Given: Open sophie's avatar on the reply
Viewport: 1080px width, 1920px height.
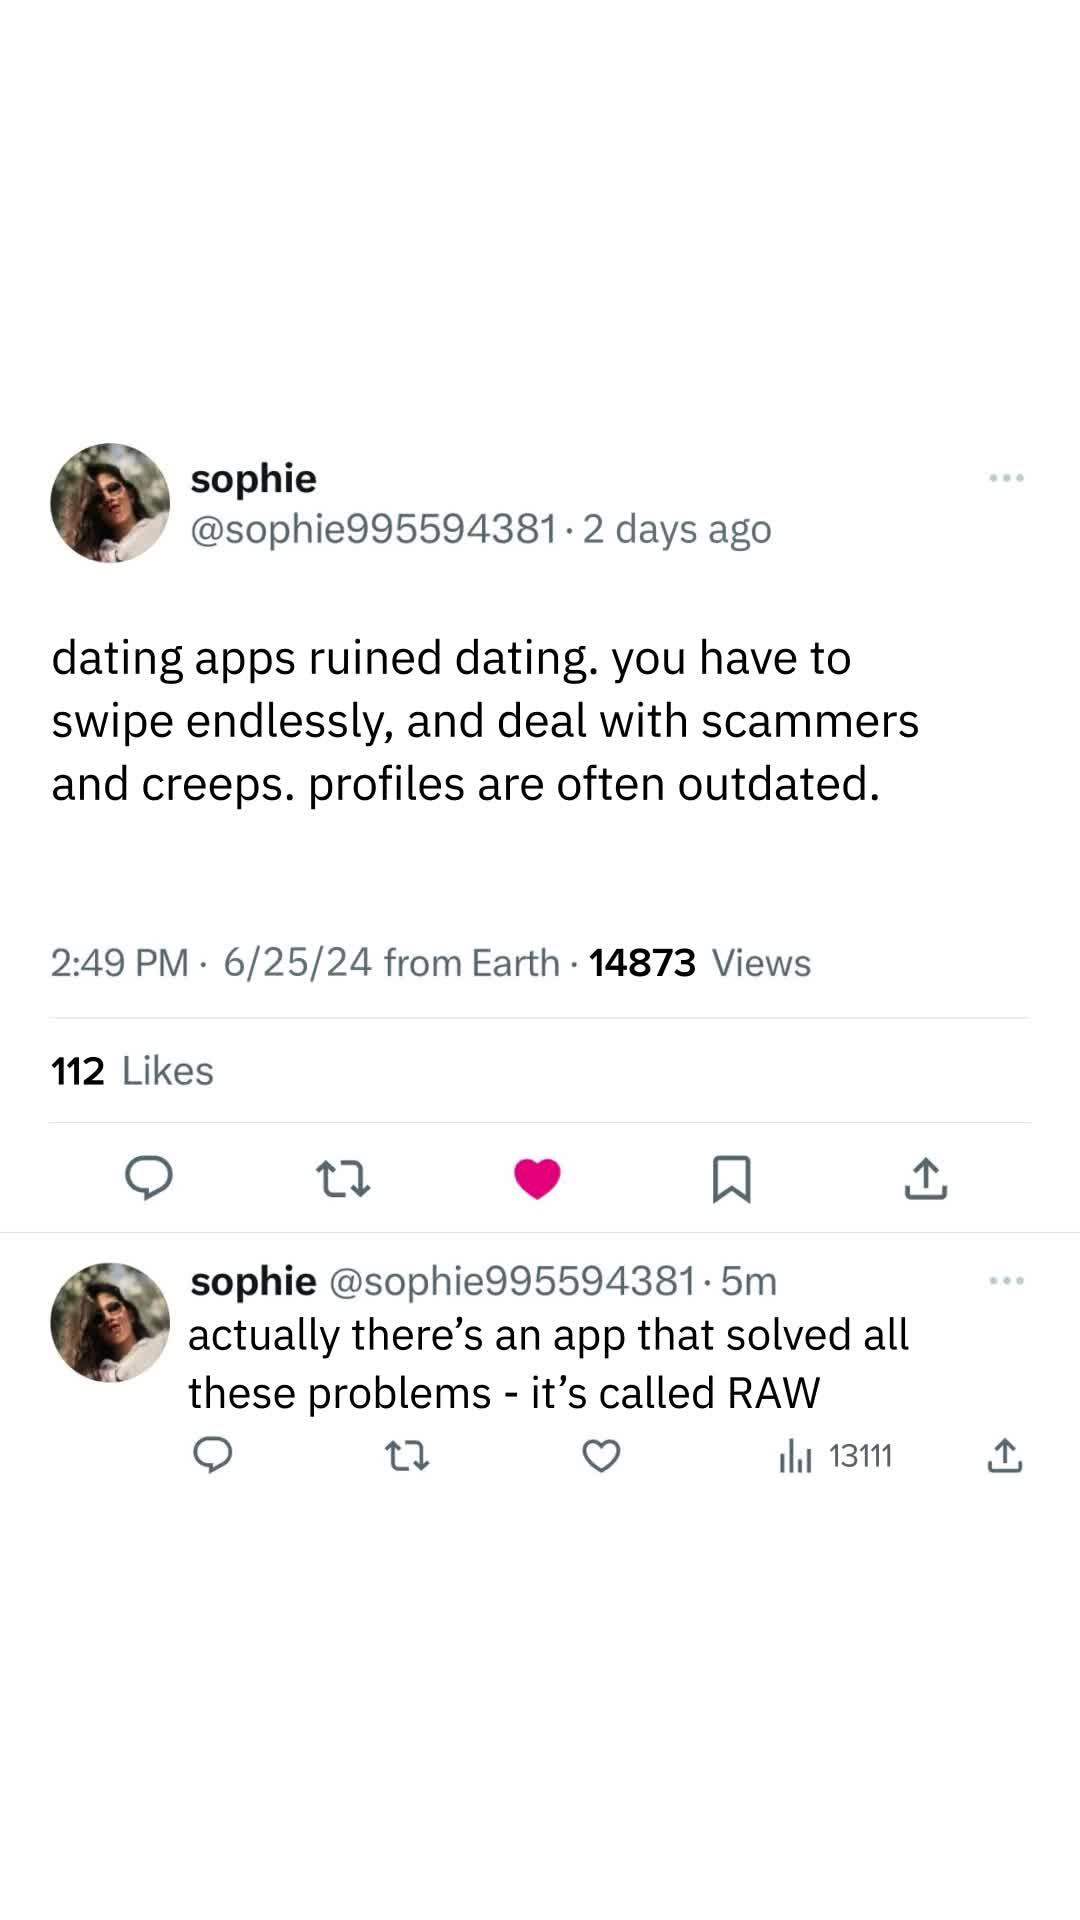Looking at the screenshot, I should [110, 1322].
